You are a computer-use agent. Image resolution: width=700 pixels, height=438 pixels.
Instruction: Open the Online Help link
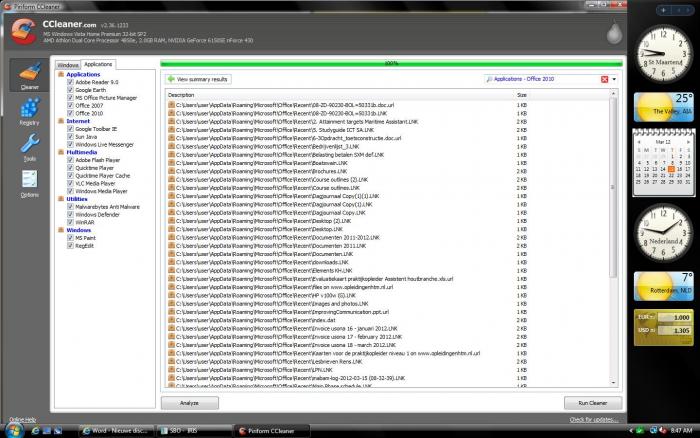click(x=22, y=419)
